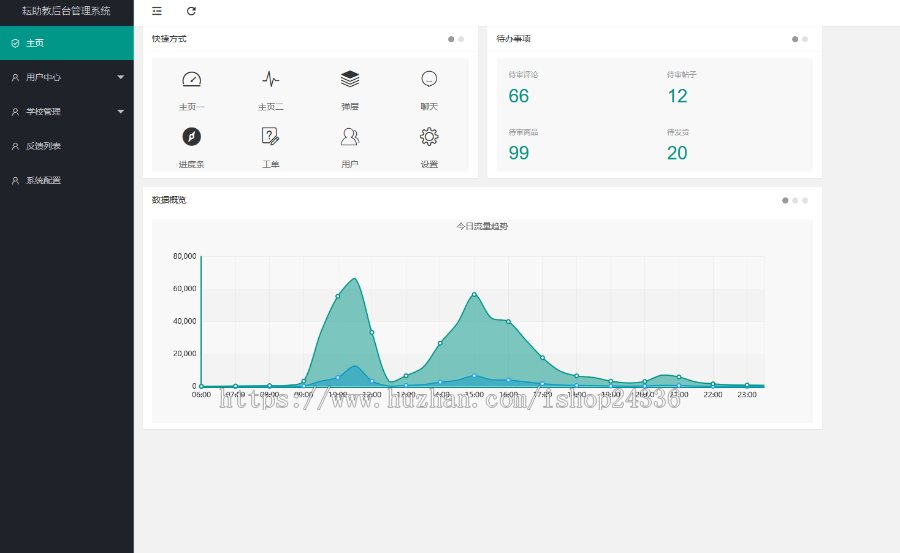900x553 pixels.
Task: Expand the 学校管理 sidebar menu arrow
Action: click(x=121, y=111)
